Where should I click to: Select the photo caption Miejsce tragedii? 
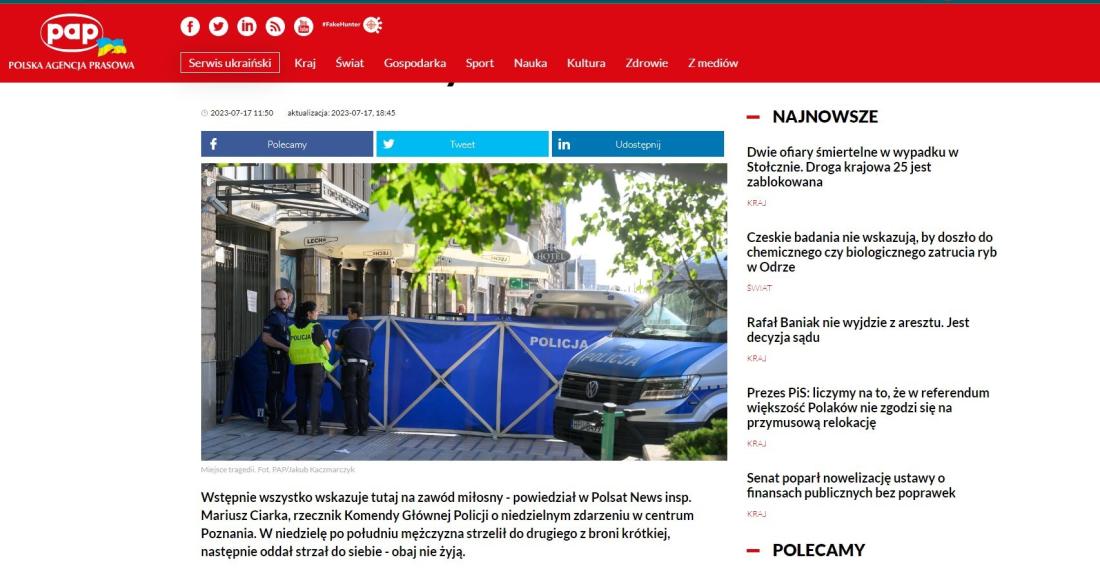278,469
